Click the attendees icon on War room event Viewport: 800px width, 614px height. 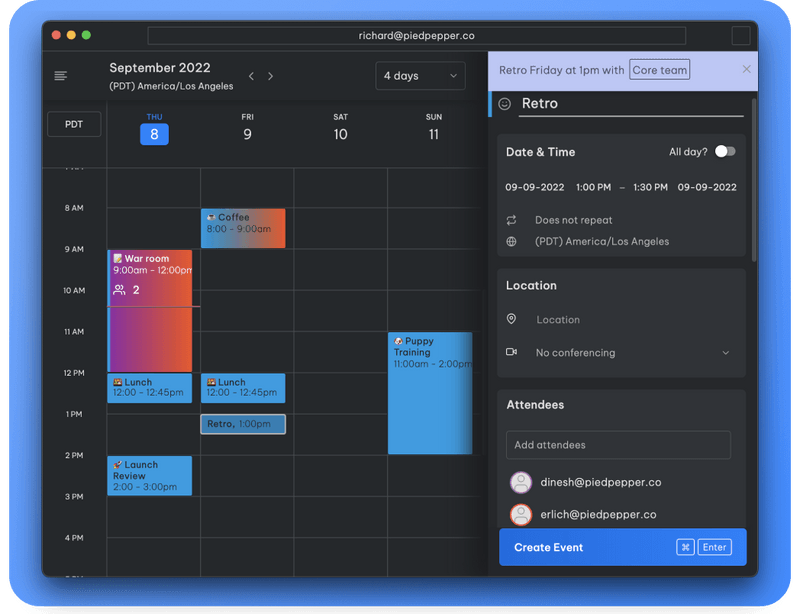[117, 288]
